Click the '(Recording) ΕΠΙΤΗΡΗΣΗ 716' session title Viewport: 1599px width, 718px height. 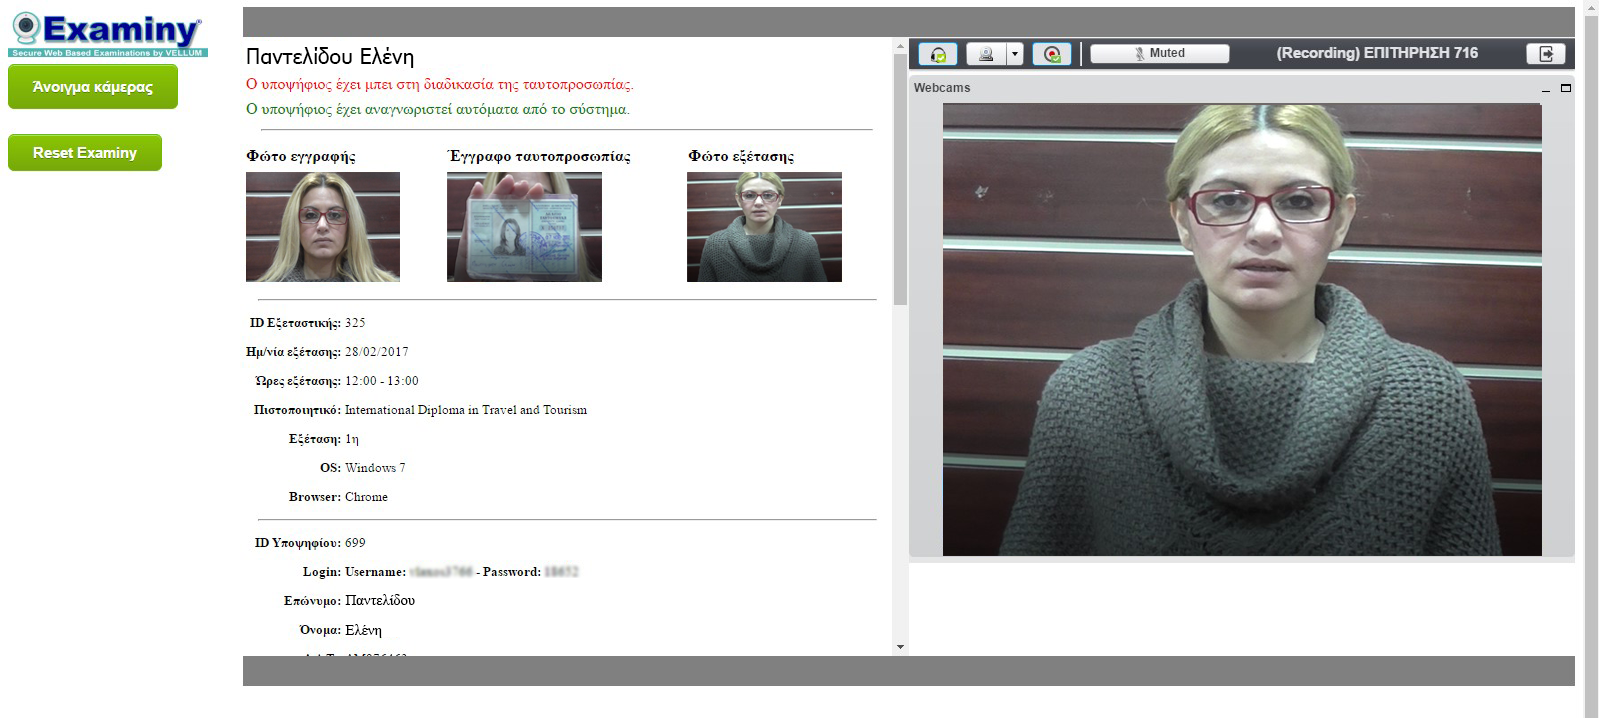coord(1377,53)
